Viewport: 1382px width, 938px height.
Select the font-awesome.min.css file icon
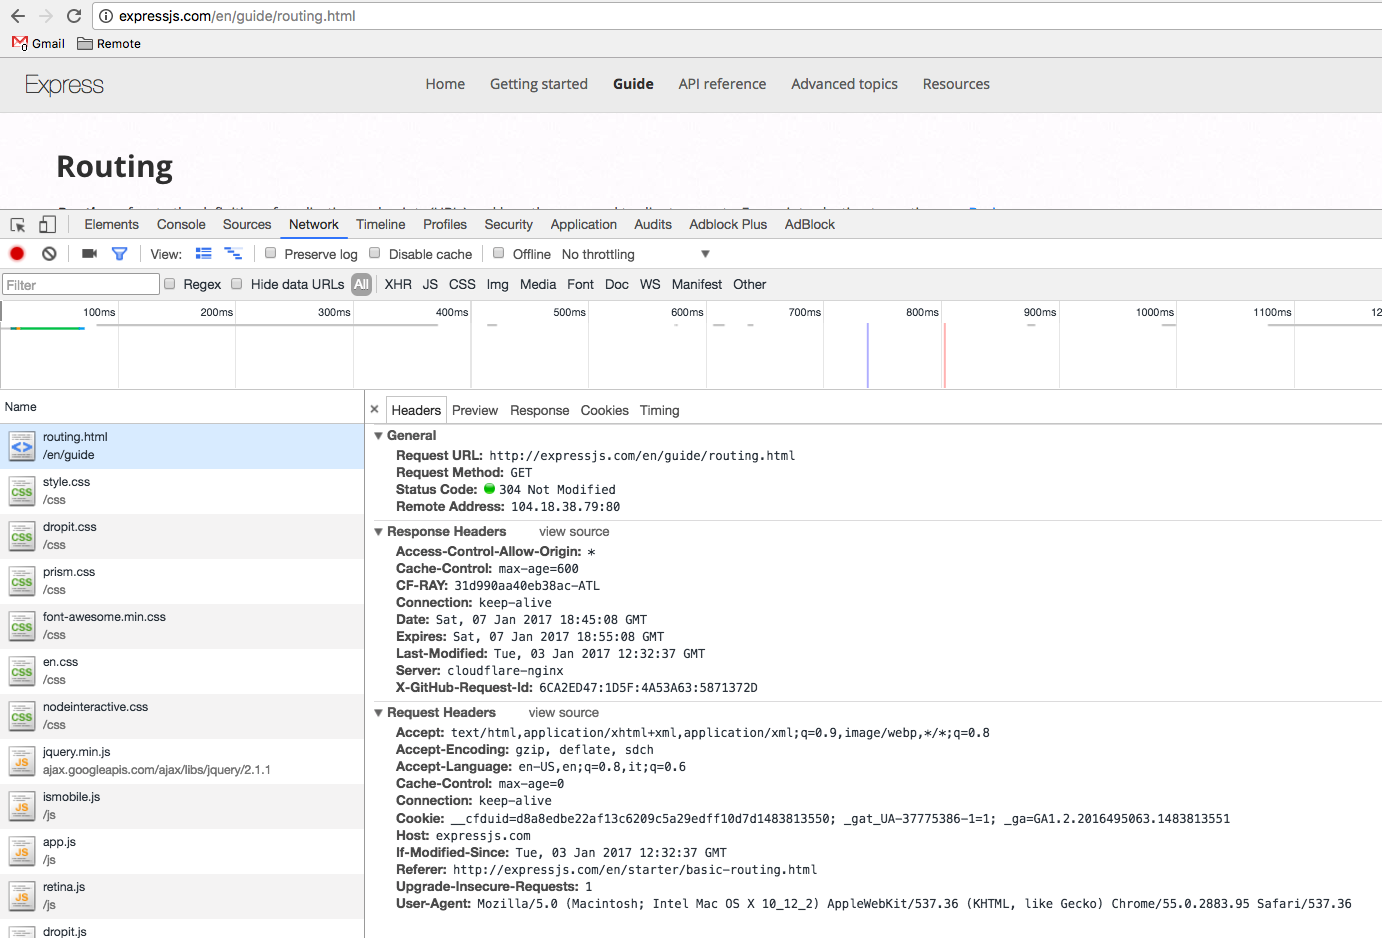click(x=22, y=626)
